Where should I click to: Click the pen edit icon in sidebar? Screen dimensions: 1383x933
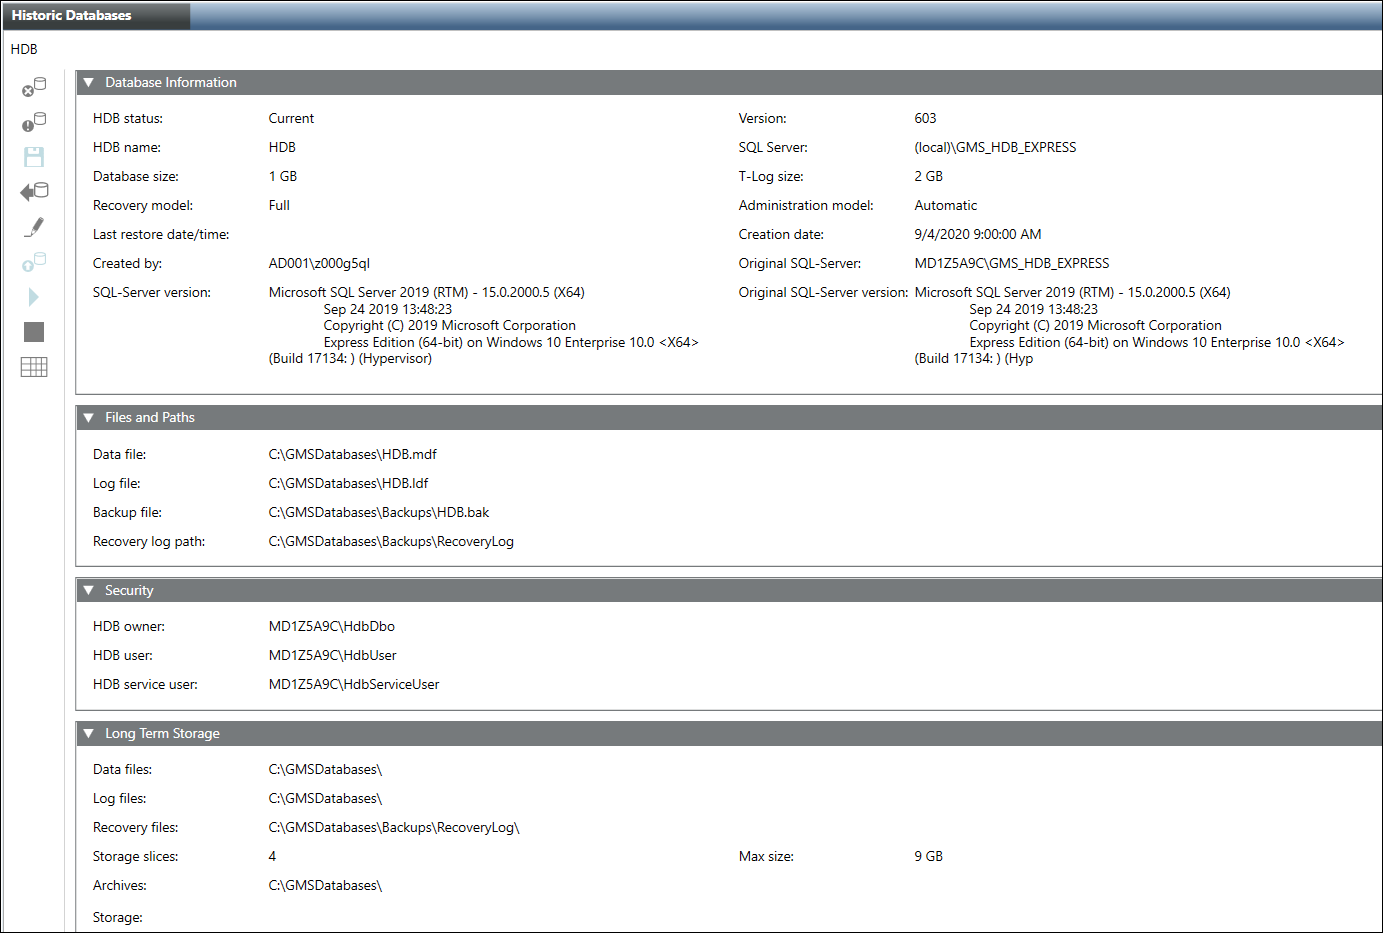pos(34,227)
